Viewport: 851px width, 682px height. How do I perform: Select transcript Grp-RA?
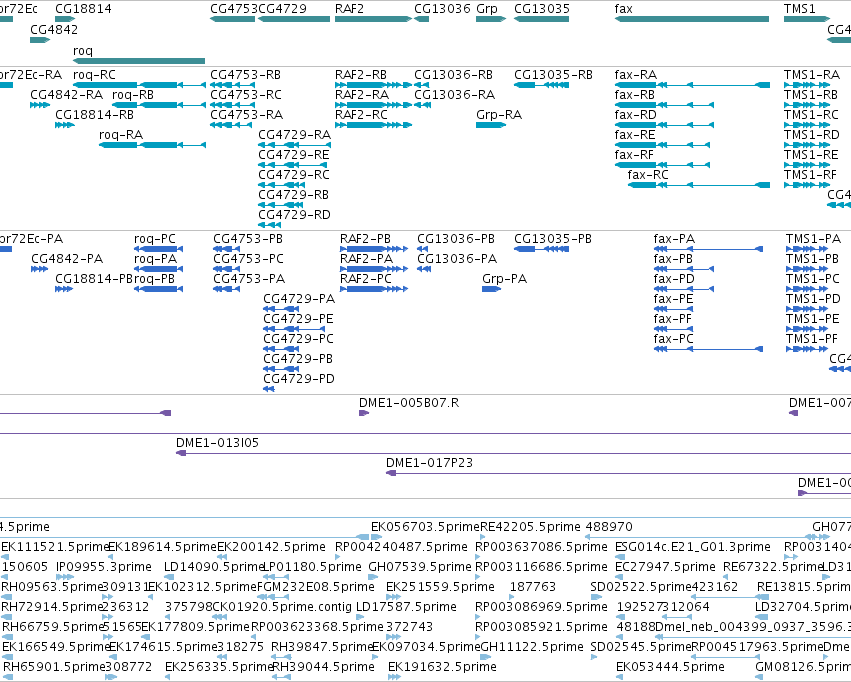tap(491, 125)
